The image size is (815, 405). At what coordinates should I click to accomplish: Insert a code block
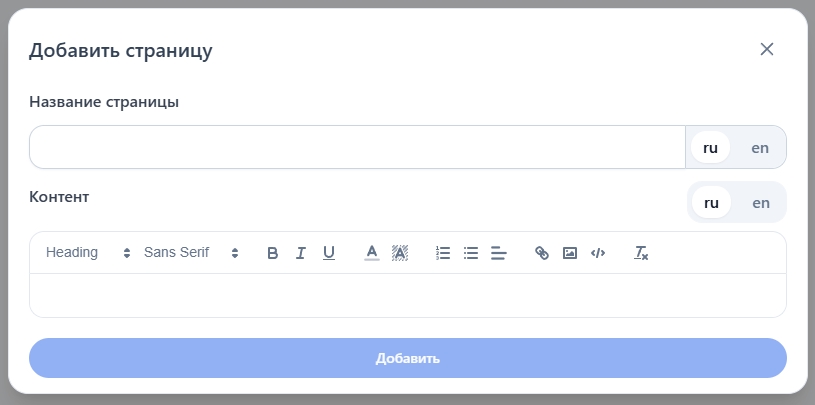tap(598, 253)
